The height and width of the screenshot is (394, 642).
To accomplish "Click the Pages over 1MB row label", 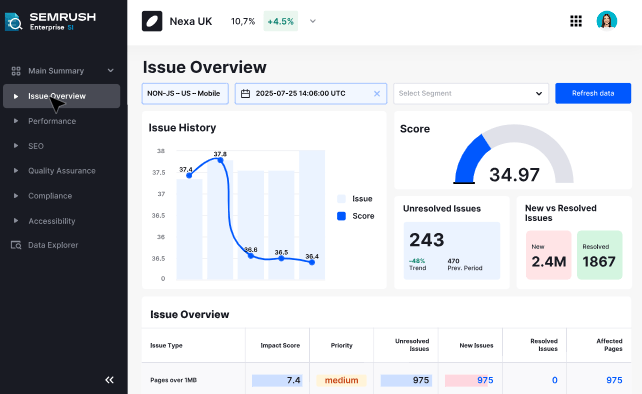I will point(173,380).
